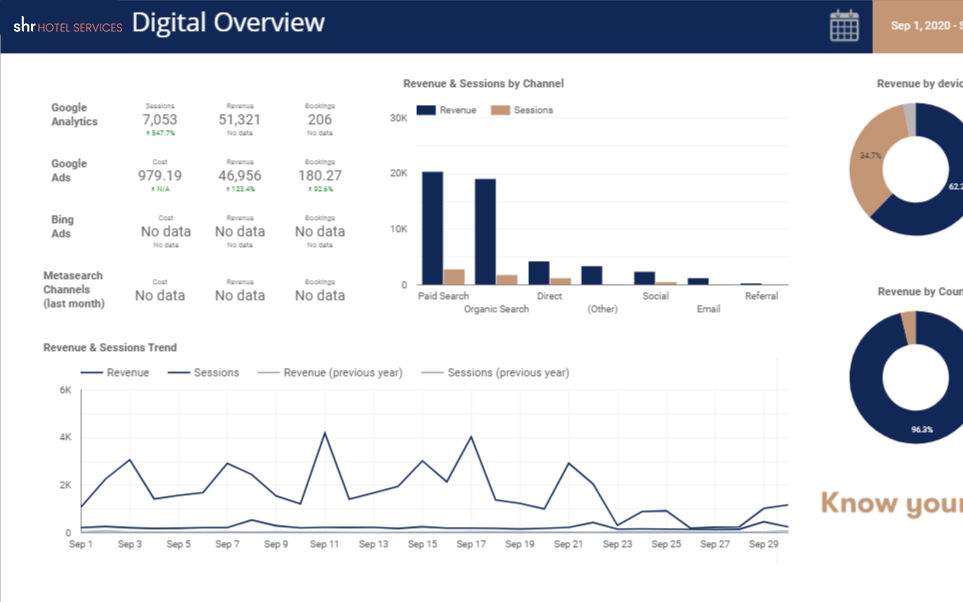The height and width of the screenshot is (602, 963).
Task: Click the Digital Overview page title
Action: (x=228, y=23)
